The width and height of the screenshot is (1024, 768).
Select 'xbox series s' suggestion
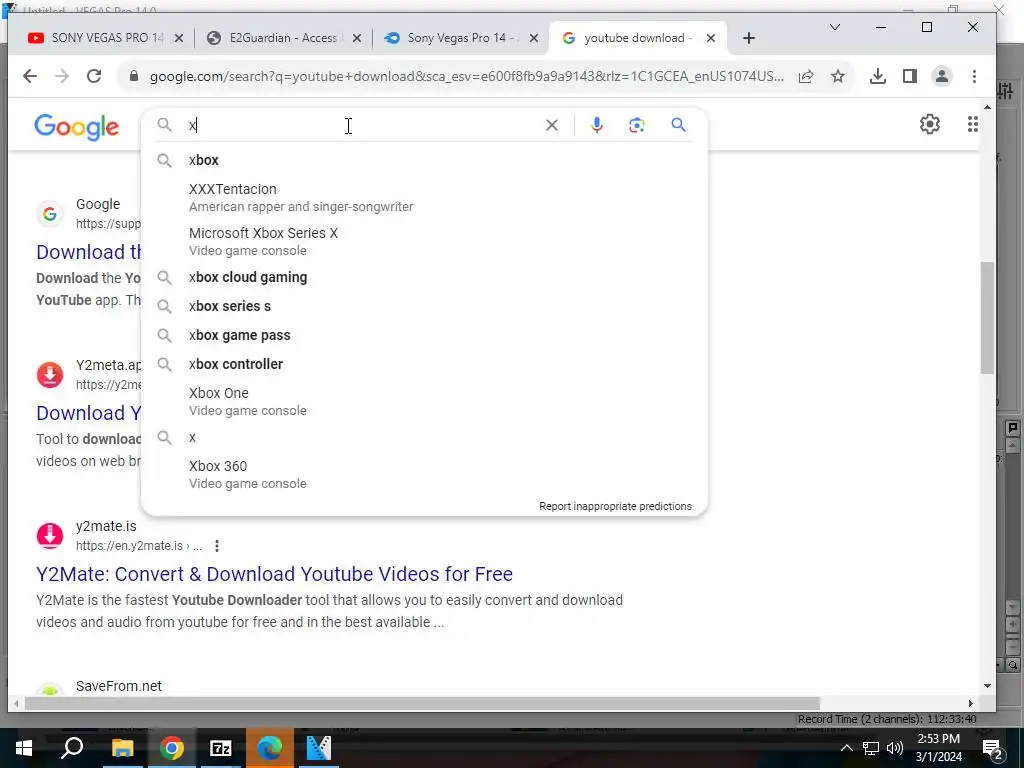[424, 306]
